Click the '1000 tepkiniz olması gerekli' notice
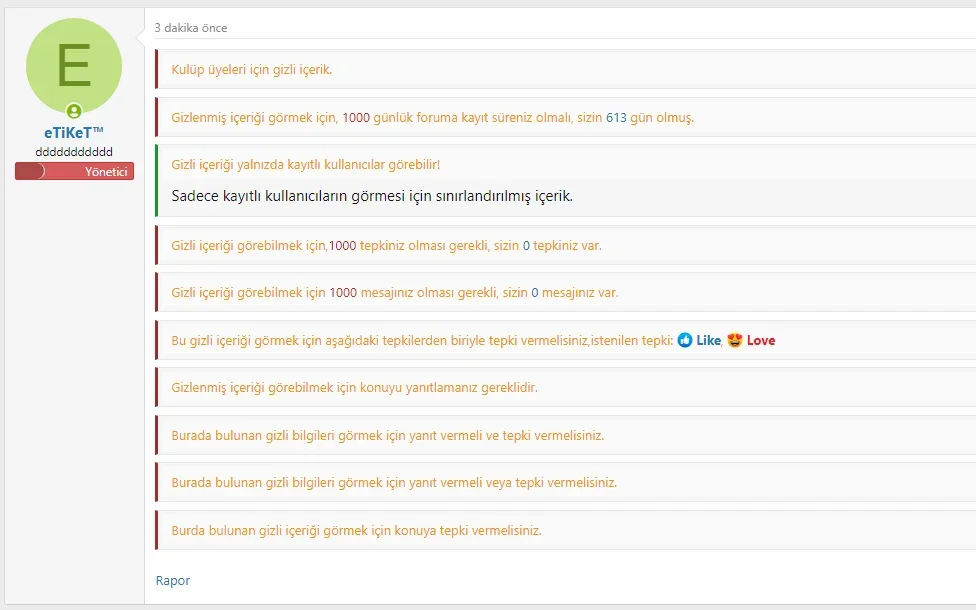Screen dimensions: 976x610 pyautogui.click(x=386, y=245)
